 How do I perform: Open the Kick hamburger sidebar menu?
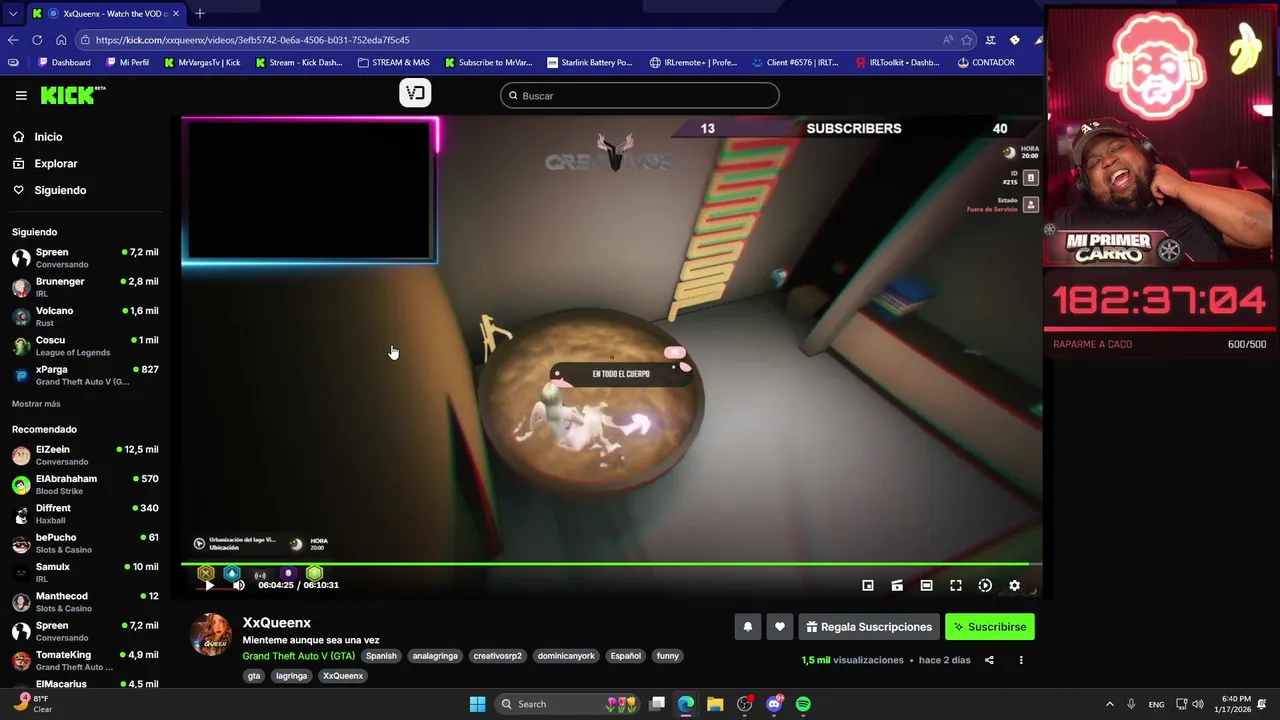tap(21, 95)
